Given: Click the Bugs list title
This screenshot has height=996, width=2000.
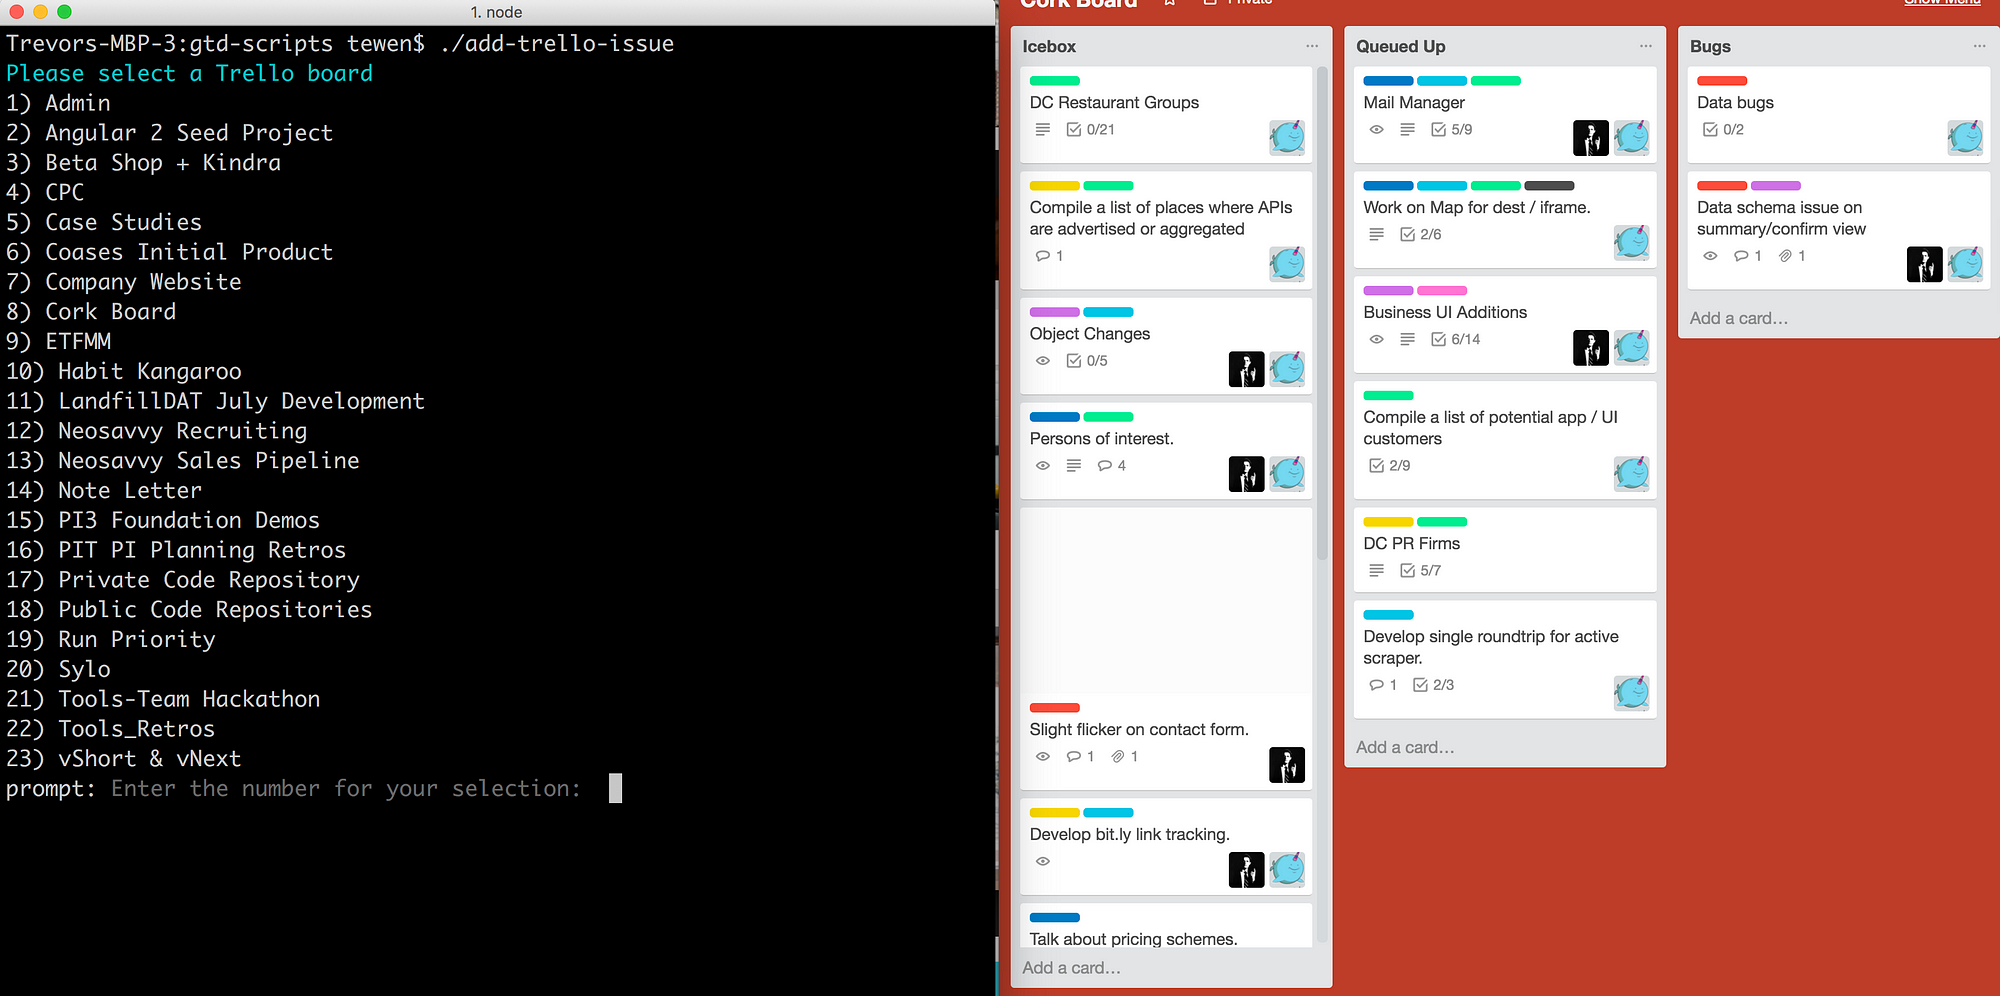Looking at the screenshot, I should [1710, 46].
